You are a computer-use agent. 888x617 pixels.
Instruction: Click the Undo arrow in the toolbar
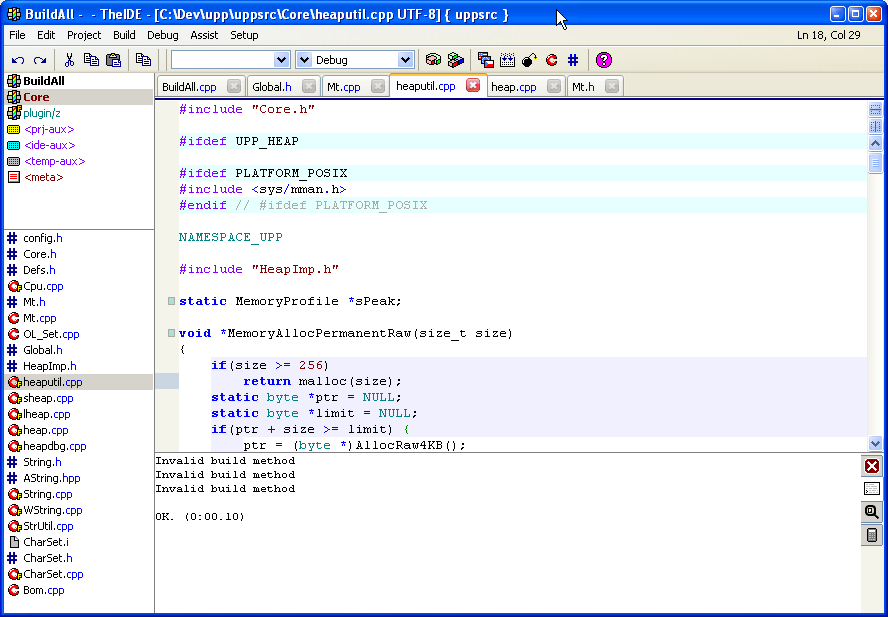18,60
